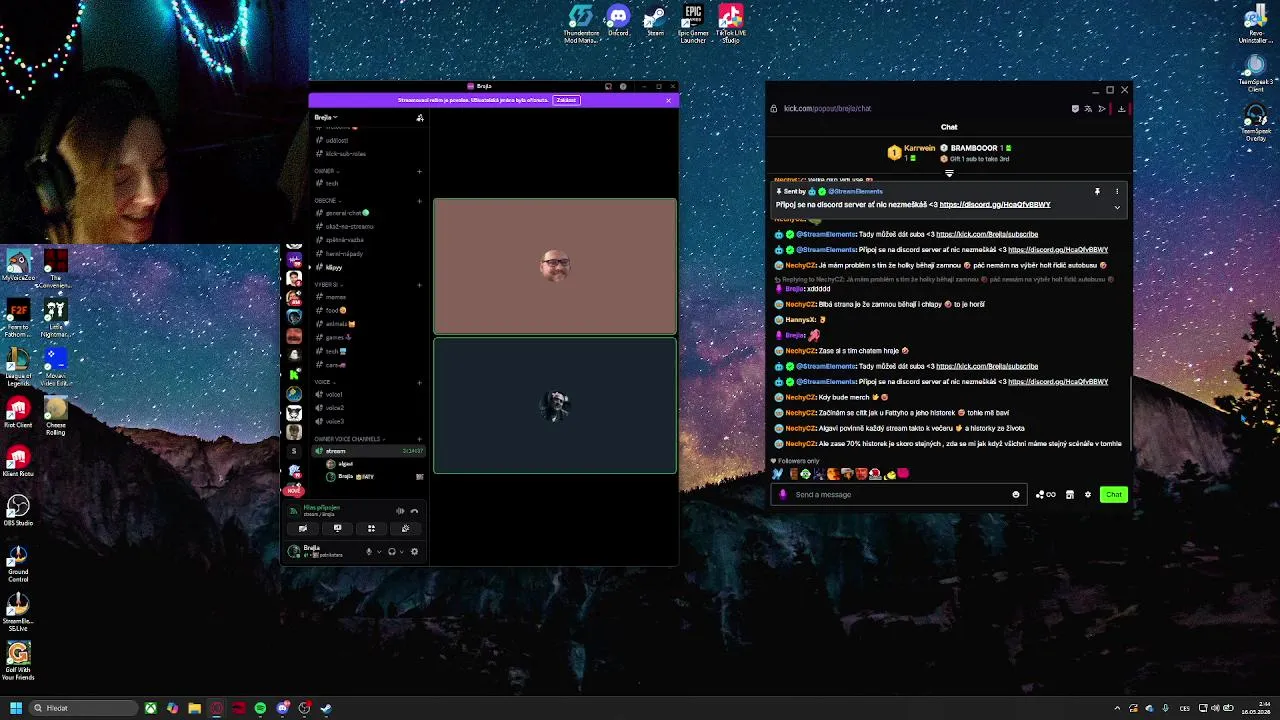Image resolution: width=1280 pixels, height=720 pixels.
Task: Click the green Chat send button
Action: click(1113, 494)
